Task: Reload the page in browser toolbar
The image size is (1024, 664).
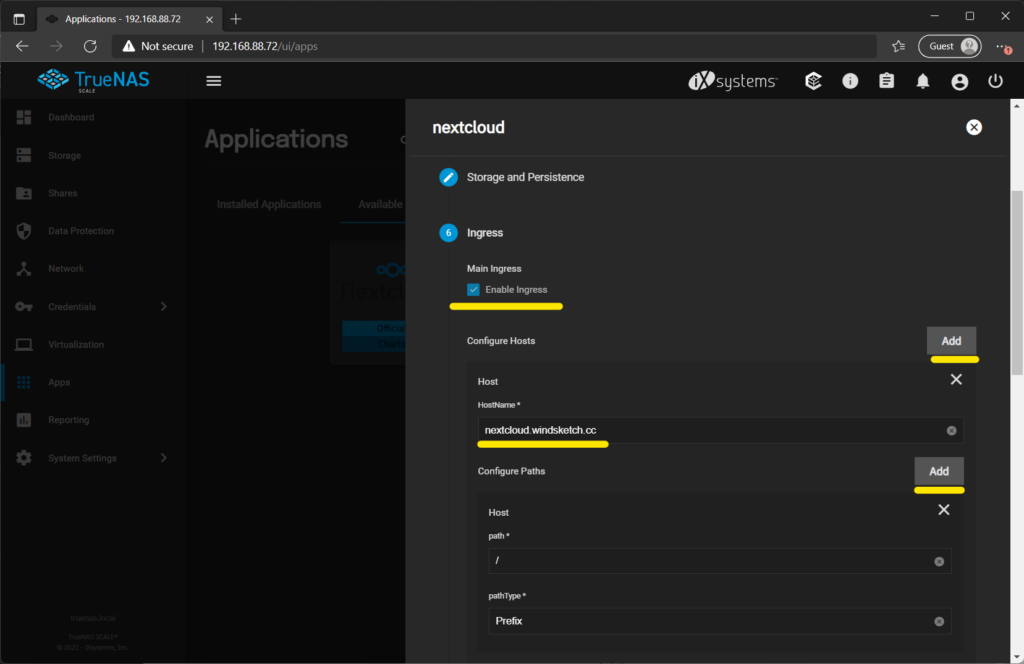Action: coord(90,46)
